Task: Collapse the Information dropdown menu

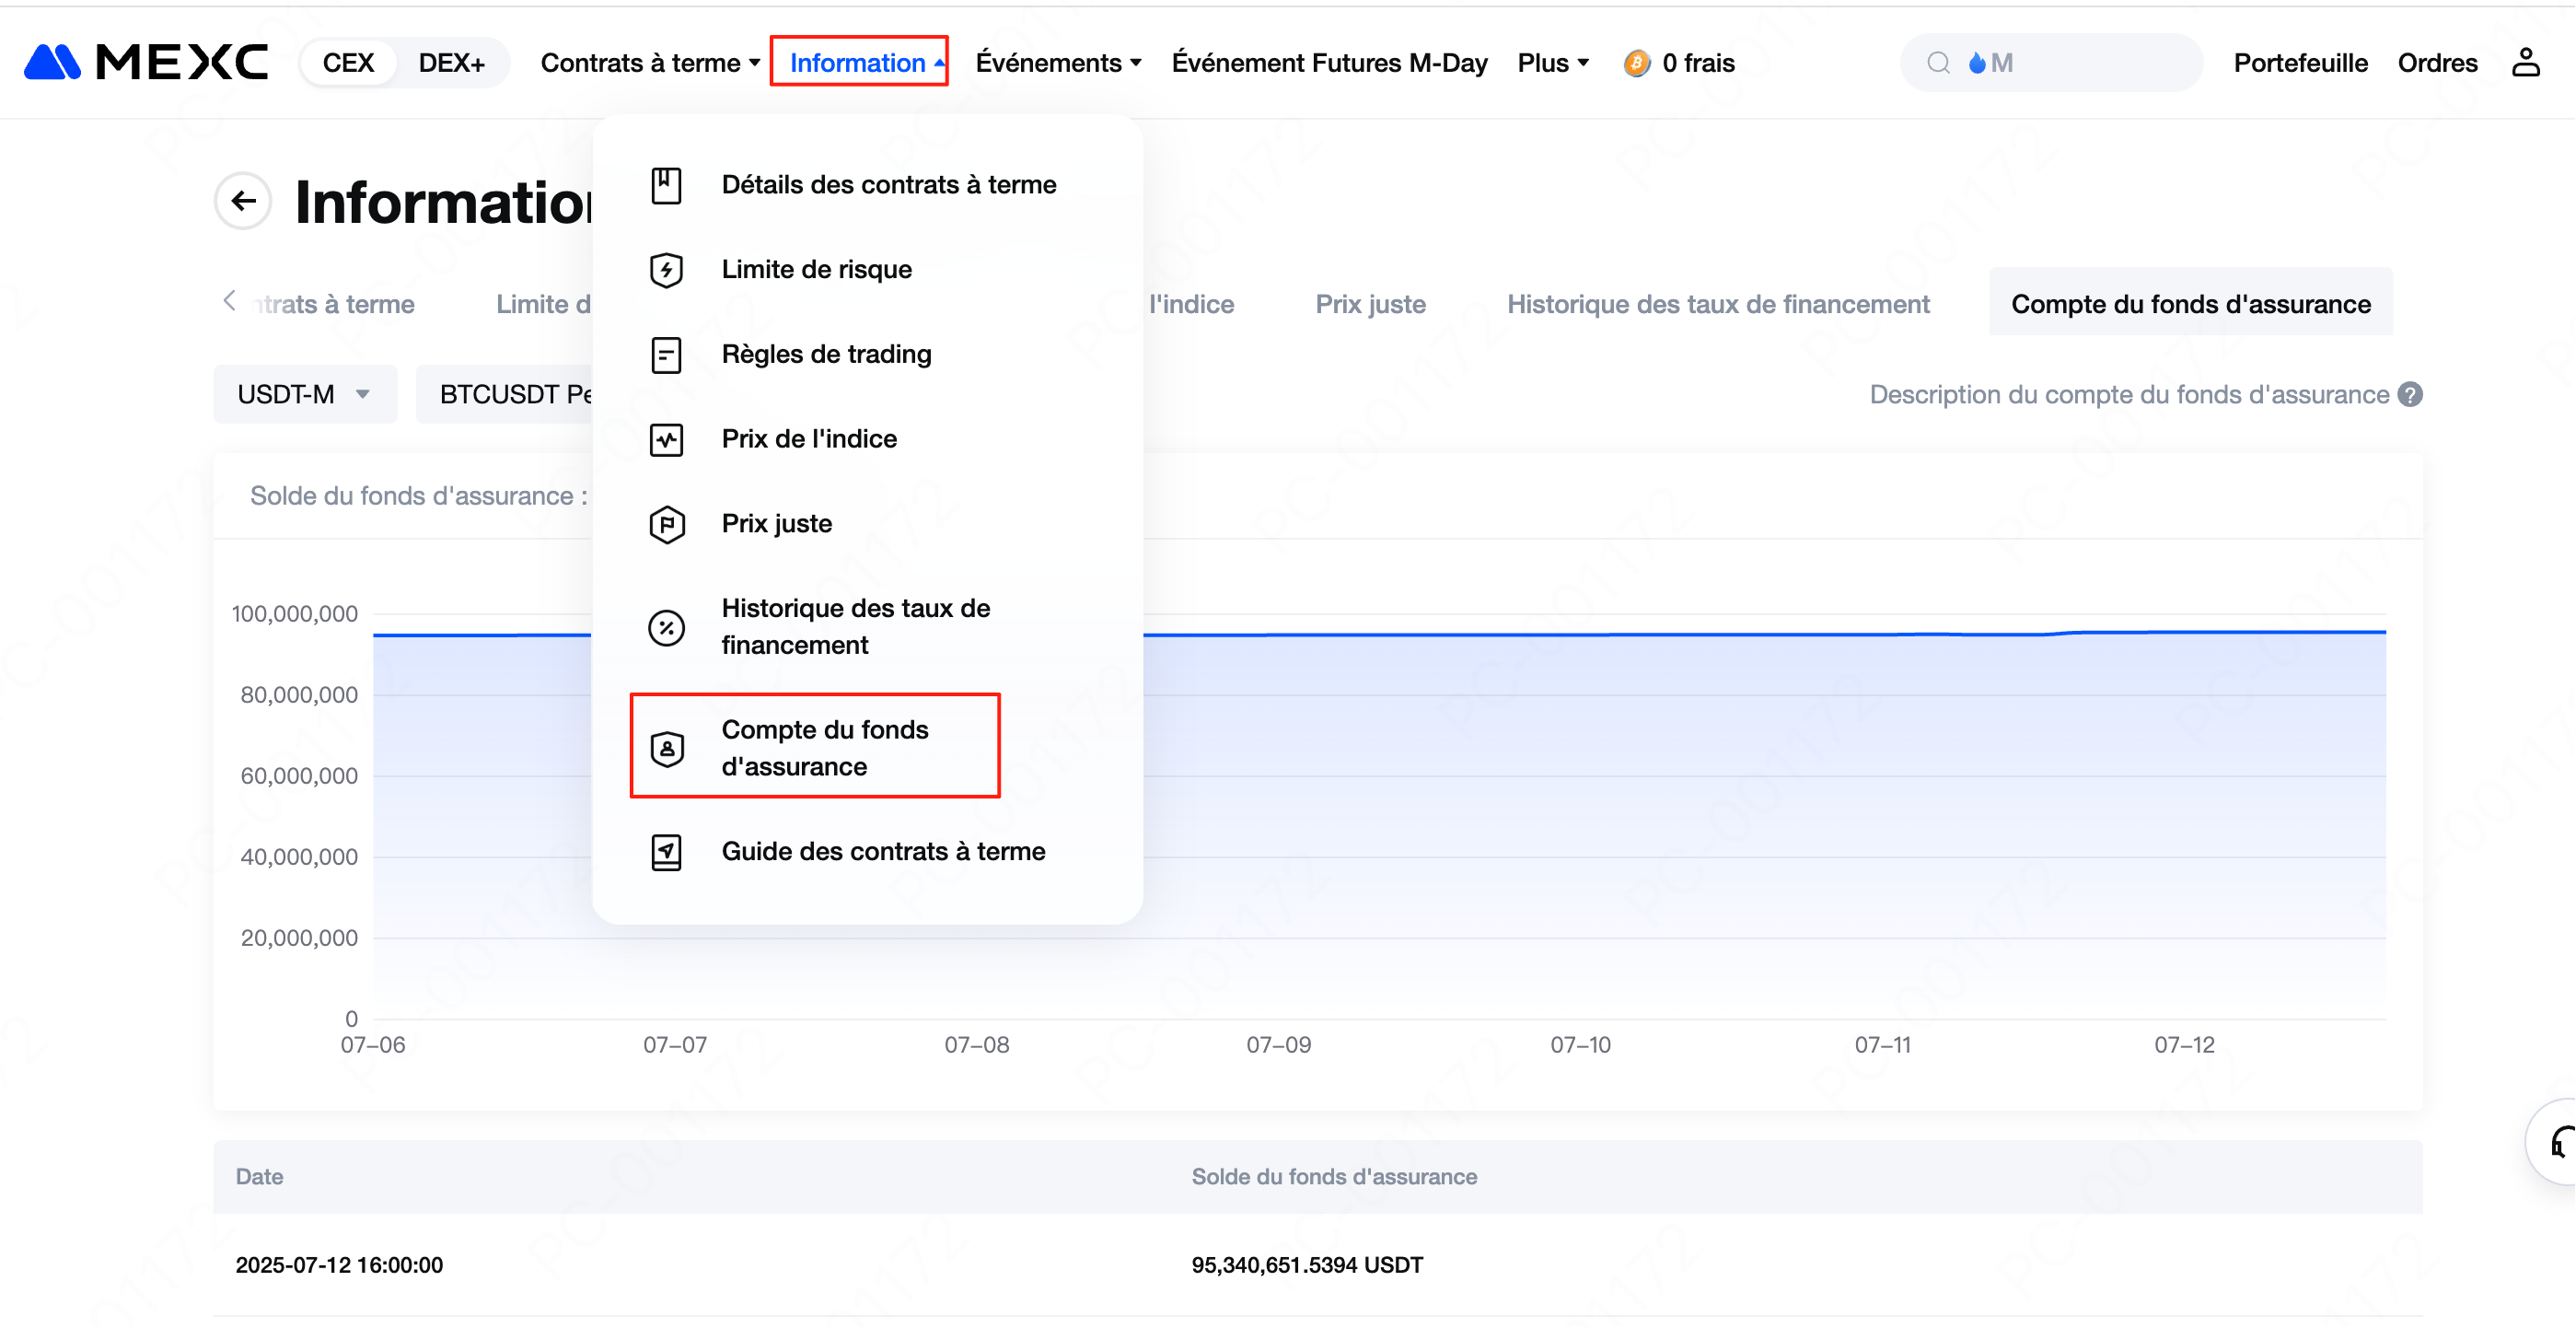Action: 859,62
